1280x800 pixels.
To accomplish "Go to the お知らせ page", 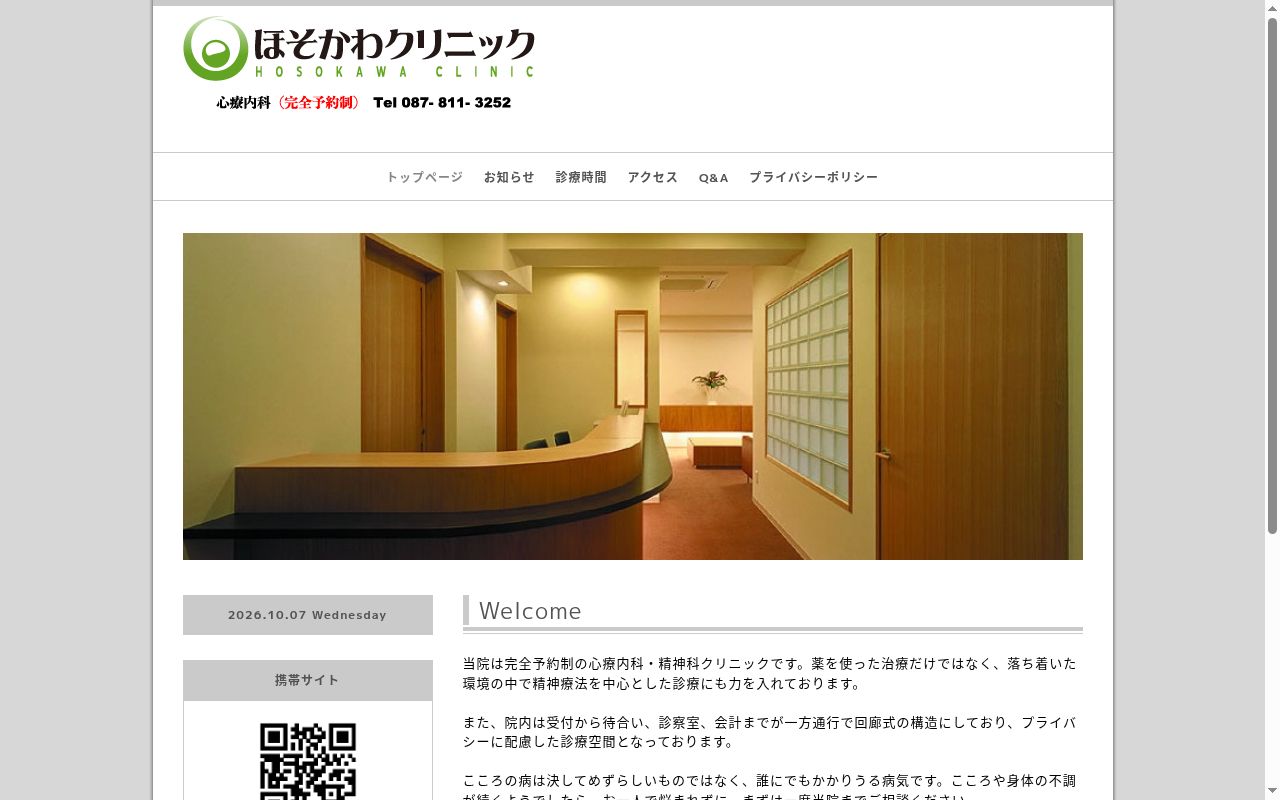I will tap(509, 177).
